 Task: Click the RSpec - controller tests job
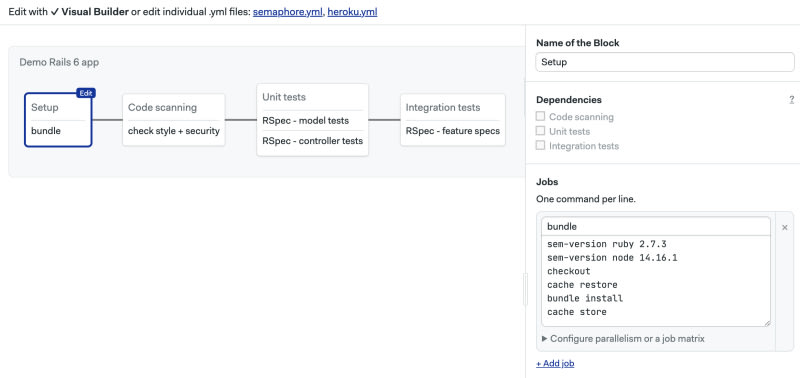coord(313,141)
